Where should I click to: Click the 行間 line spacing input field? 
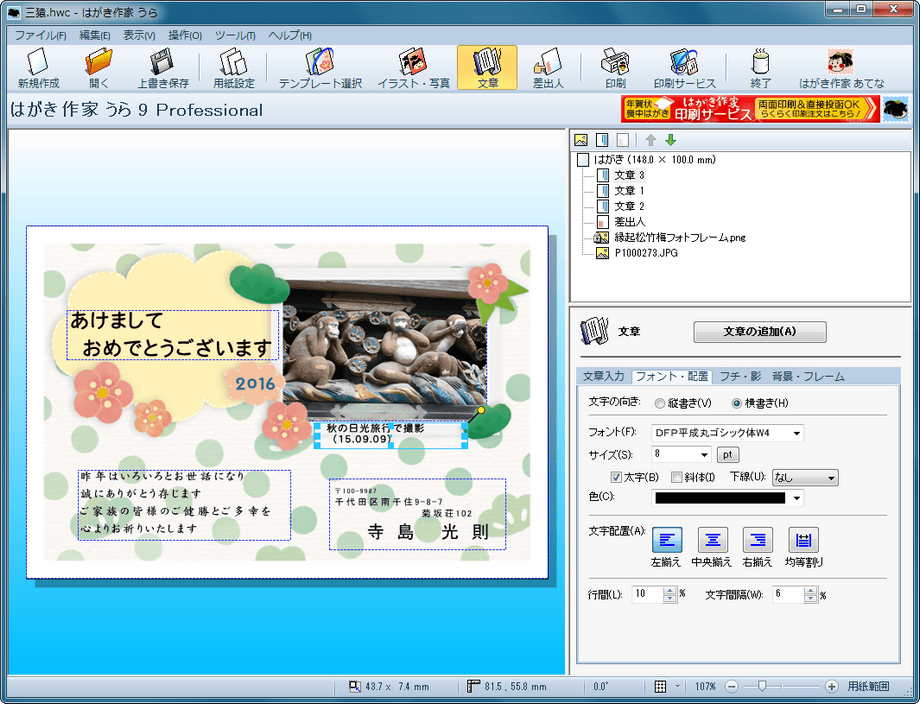[647, 594]
